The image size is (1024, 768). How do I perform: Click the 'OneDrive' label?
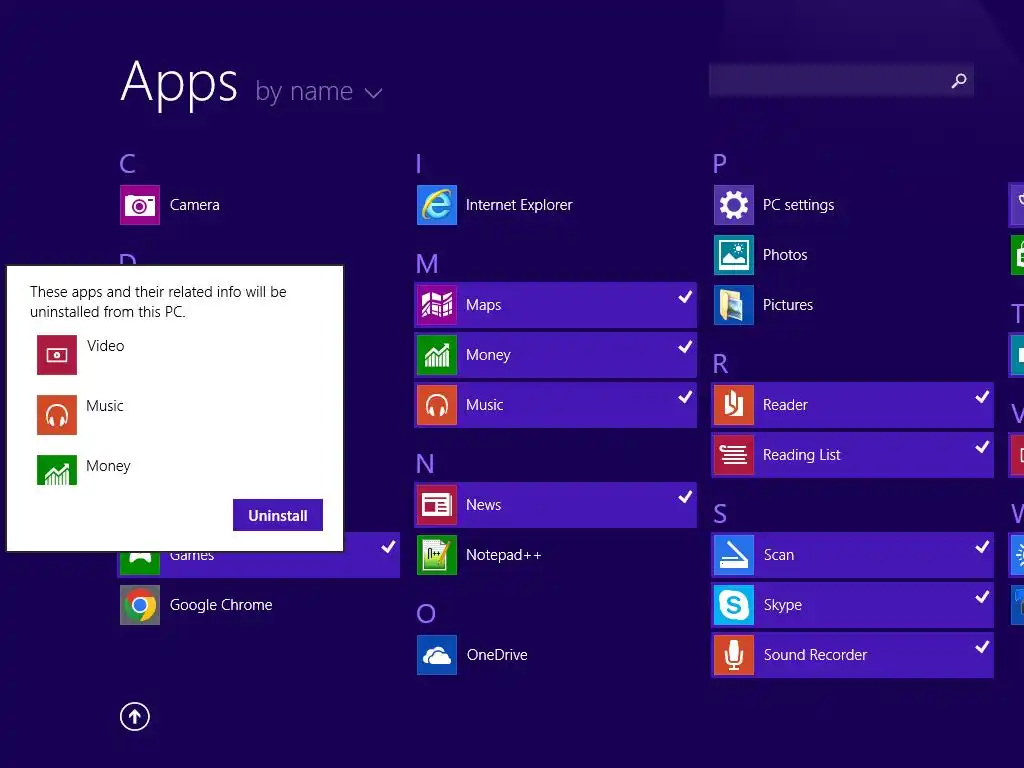[x=497, y=655]
